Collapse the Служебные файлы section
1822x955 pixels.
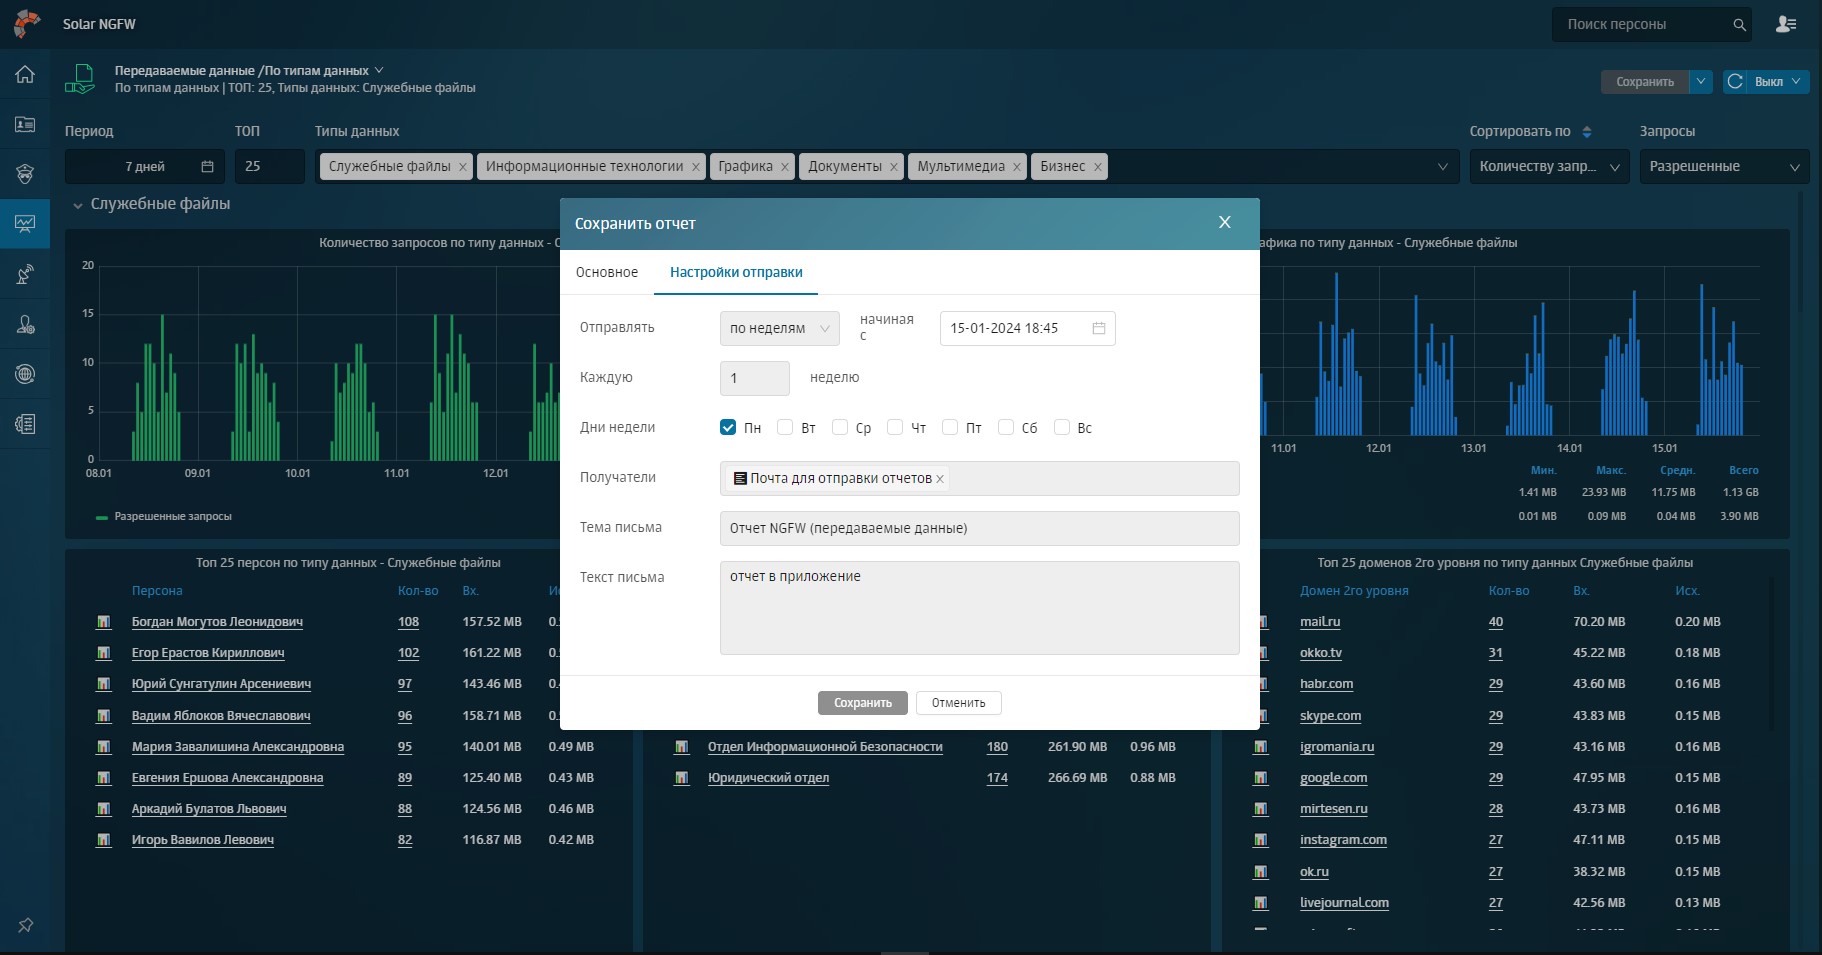[x=78, y=205]
